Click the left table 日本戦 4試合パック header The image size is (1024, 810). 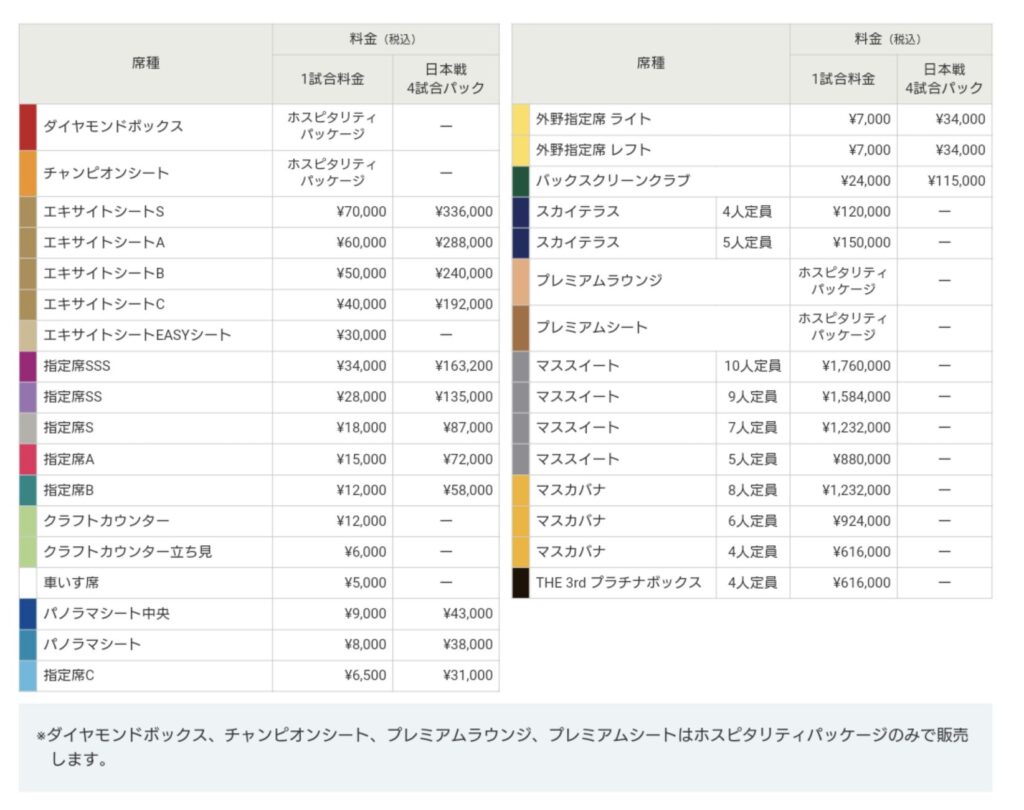point(446,80)
